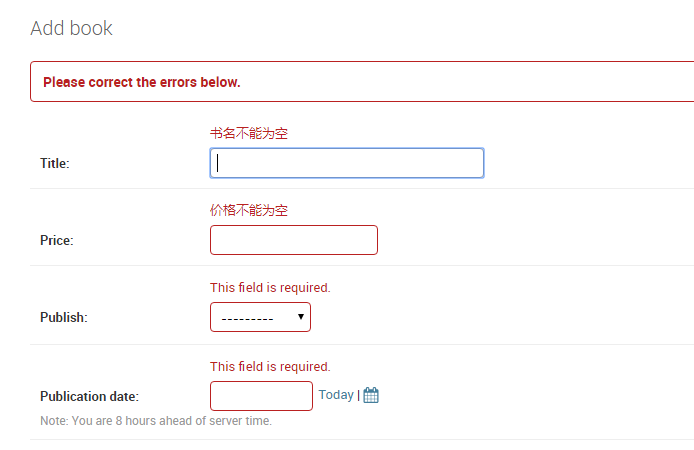
Task: Click the 价格不能为空 error message
Action: pos(249,210)
